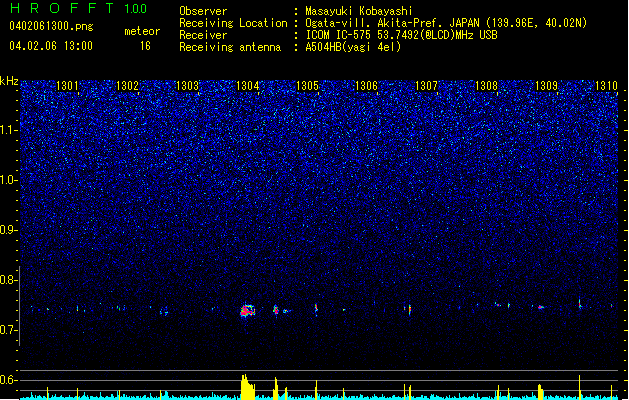Click antenna value A504HB(yagi 4el)
This screenshot has height=400, width=629.
353,47
